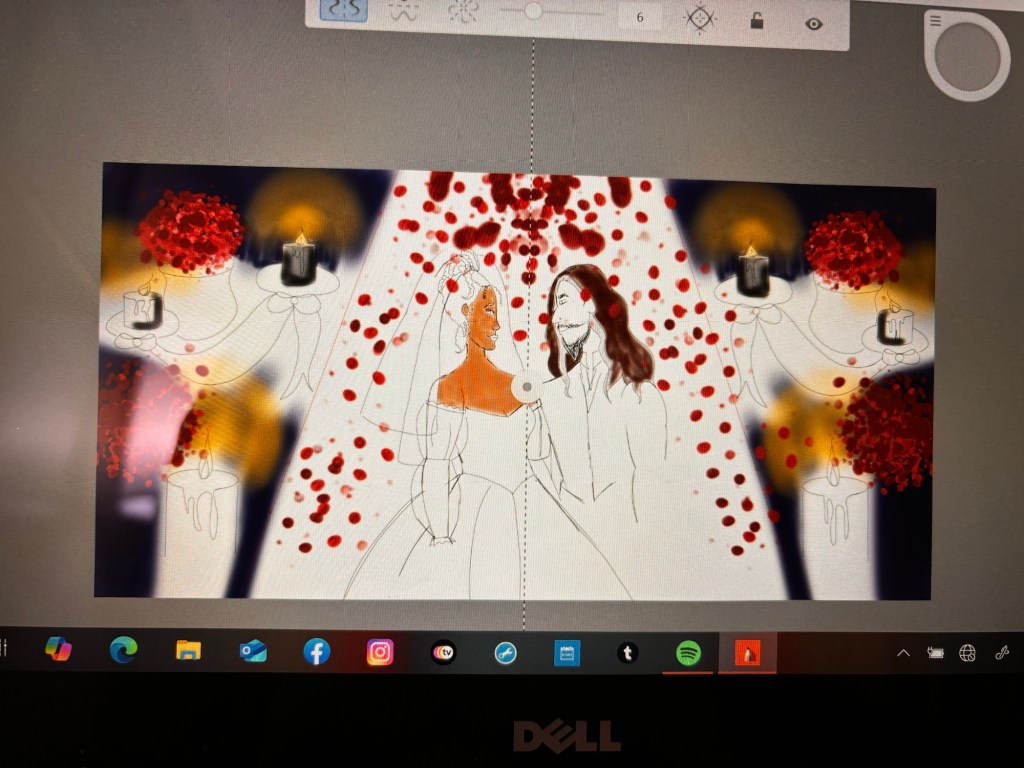Launch Microsoft Edge from the taskbar

click(123, 650)
